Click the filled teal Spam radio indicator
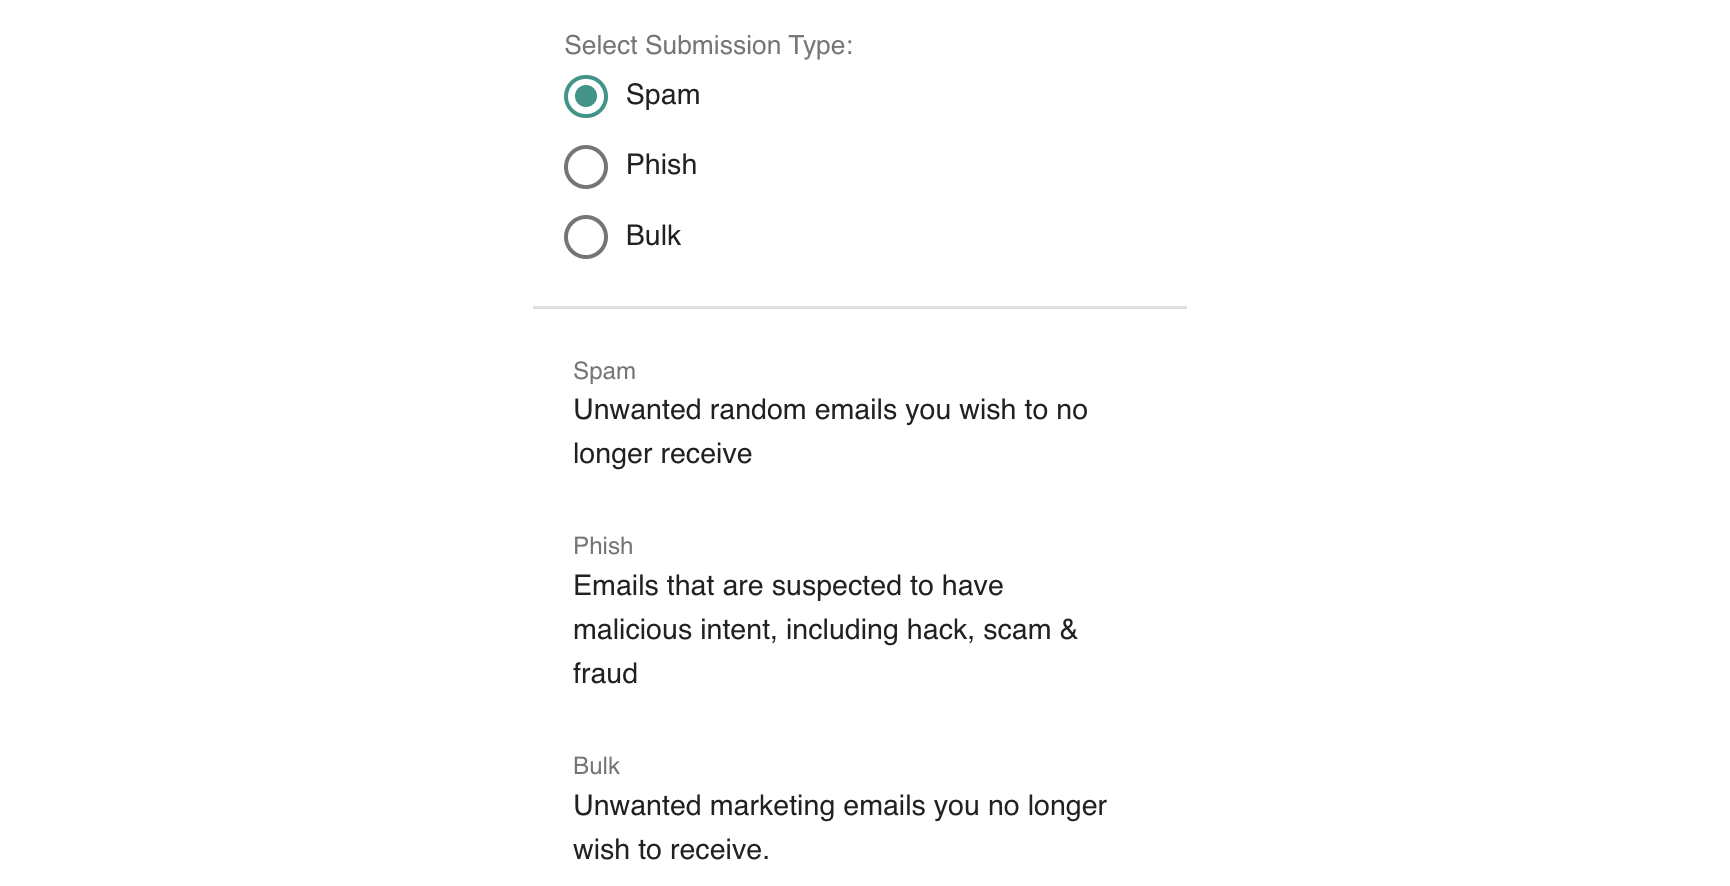Image resolution: width=1730 pixels, height=886 pixels. pos(586,96)
